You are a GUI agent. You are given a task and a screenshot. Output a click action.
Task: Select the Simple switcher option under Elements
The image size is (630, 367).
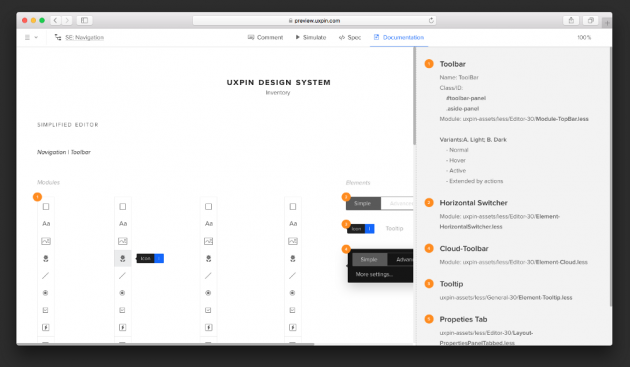363,203
